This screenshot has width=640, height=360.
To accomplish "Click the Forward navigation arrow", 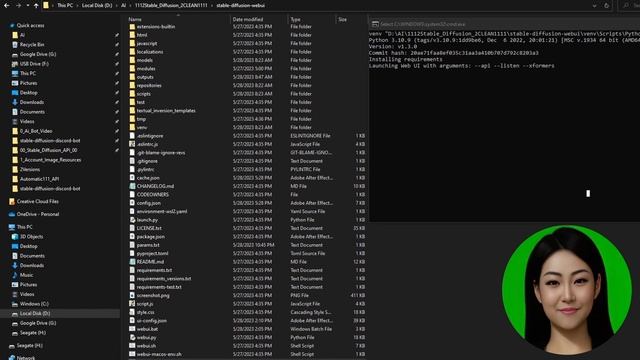I will click(18, 6).
